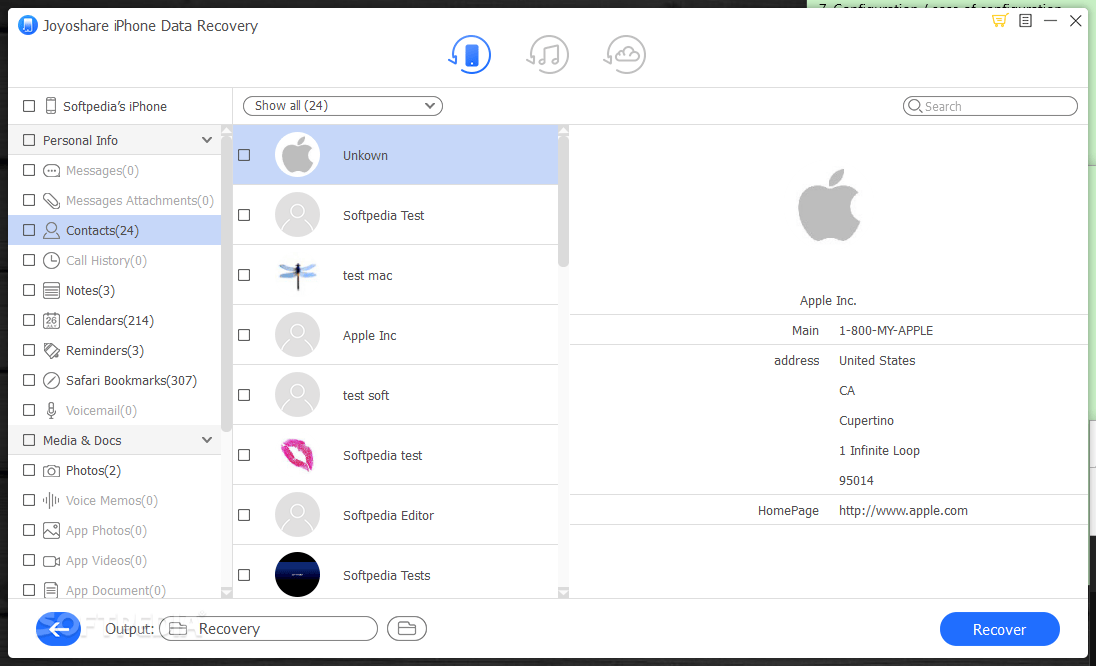1096x666 pixels.
Task: Click the dark thumbnail of Softpedia Tests
Action: [297, 574]
